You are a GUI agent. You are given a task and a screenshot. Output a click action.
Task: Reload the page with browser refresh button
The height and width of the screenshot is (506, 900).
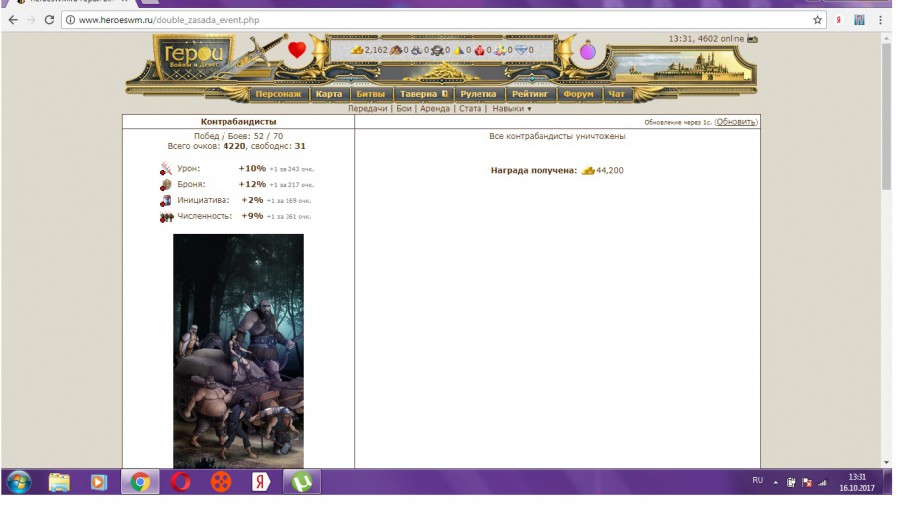(49, 20)
